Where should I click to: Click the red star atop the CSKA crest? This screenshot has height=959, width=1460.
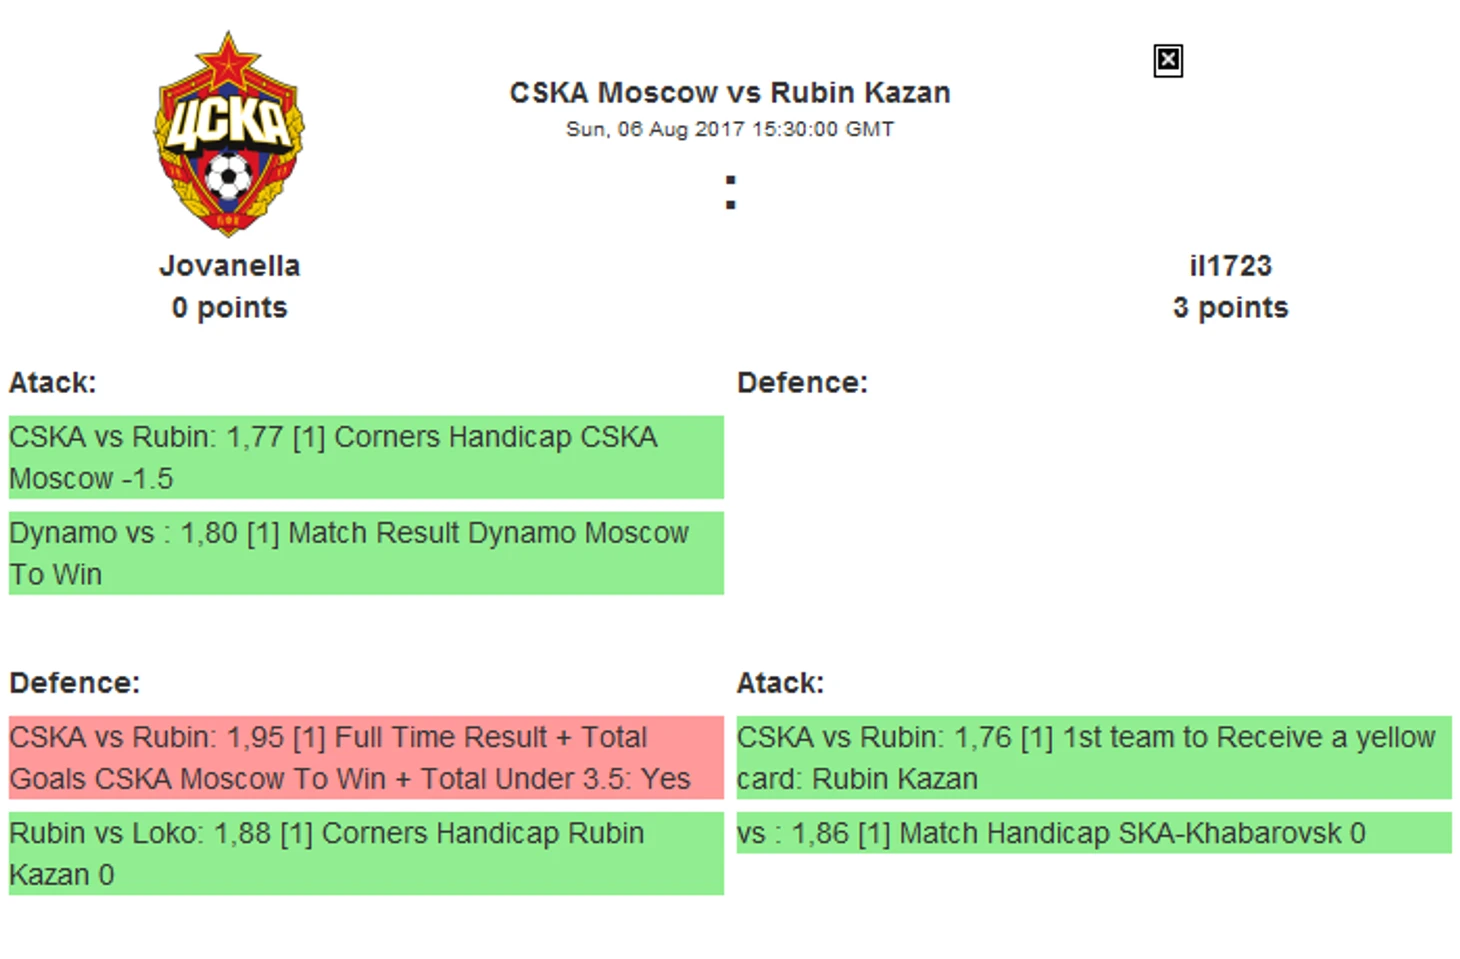[229, 62]
